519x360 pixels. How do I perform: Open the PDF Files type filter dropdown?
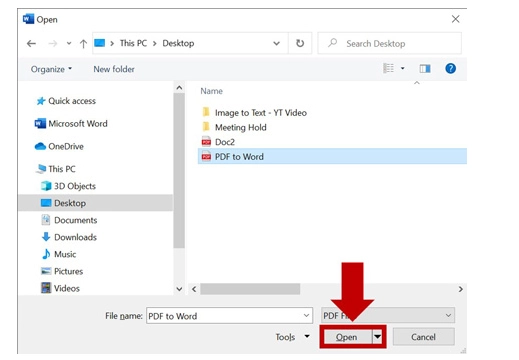click(x=388, y=315)
